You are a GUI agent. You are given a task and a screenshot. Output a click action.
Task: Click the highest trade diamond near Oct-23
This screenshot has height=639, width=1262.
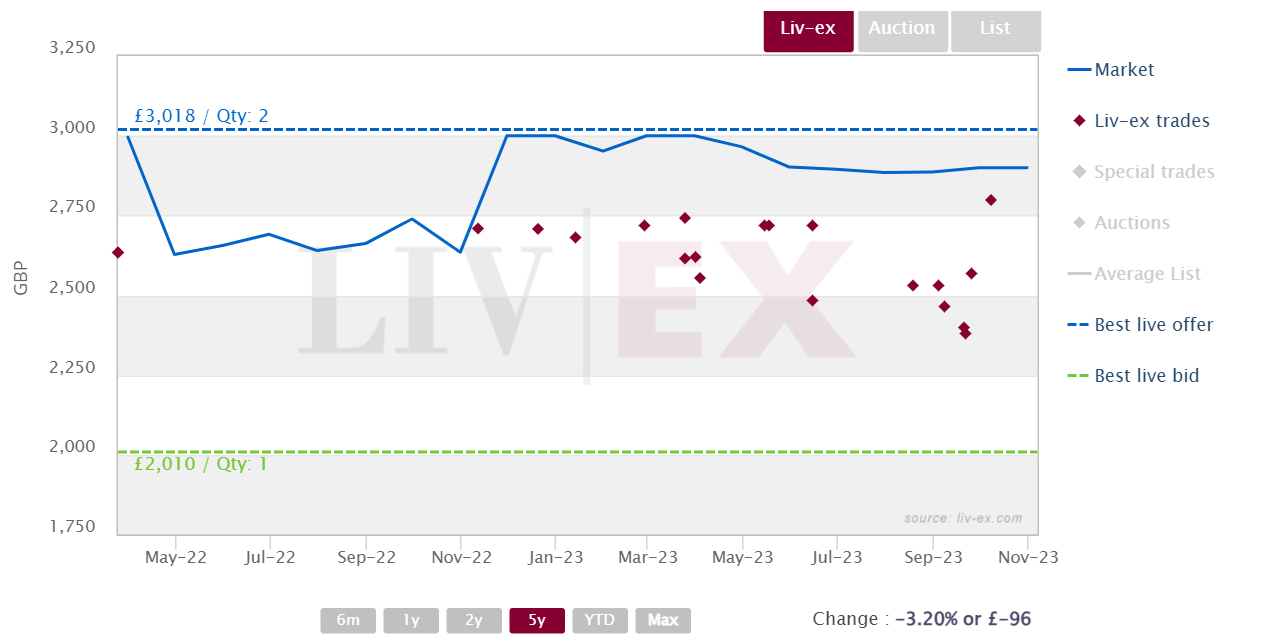[x=991, y=200]
